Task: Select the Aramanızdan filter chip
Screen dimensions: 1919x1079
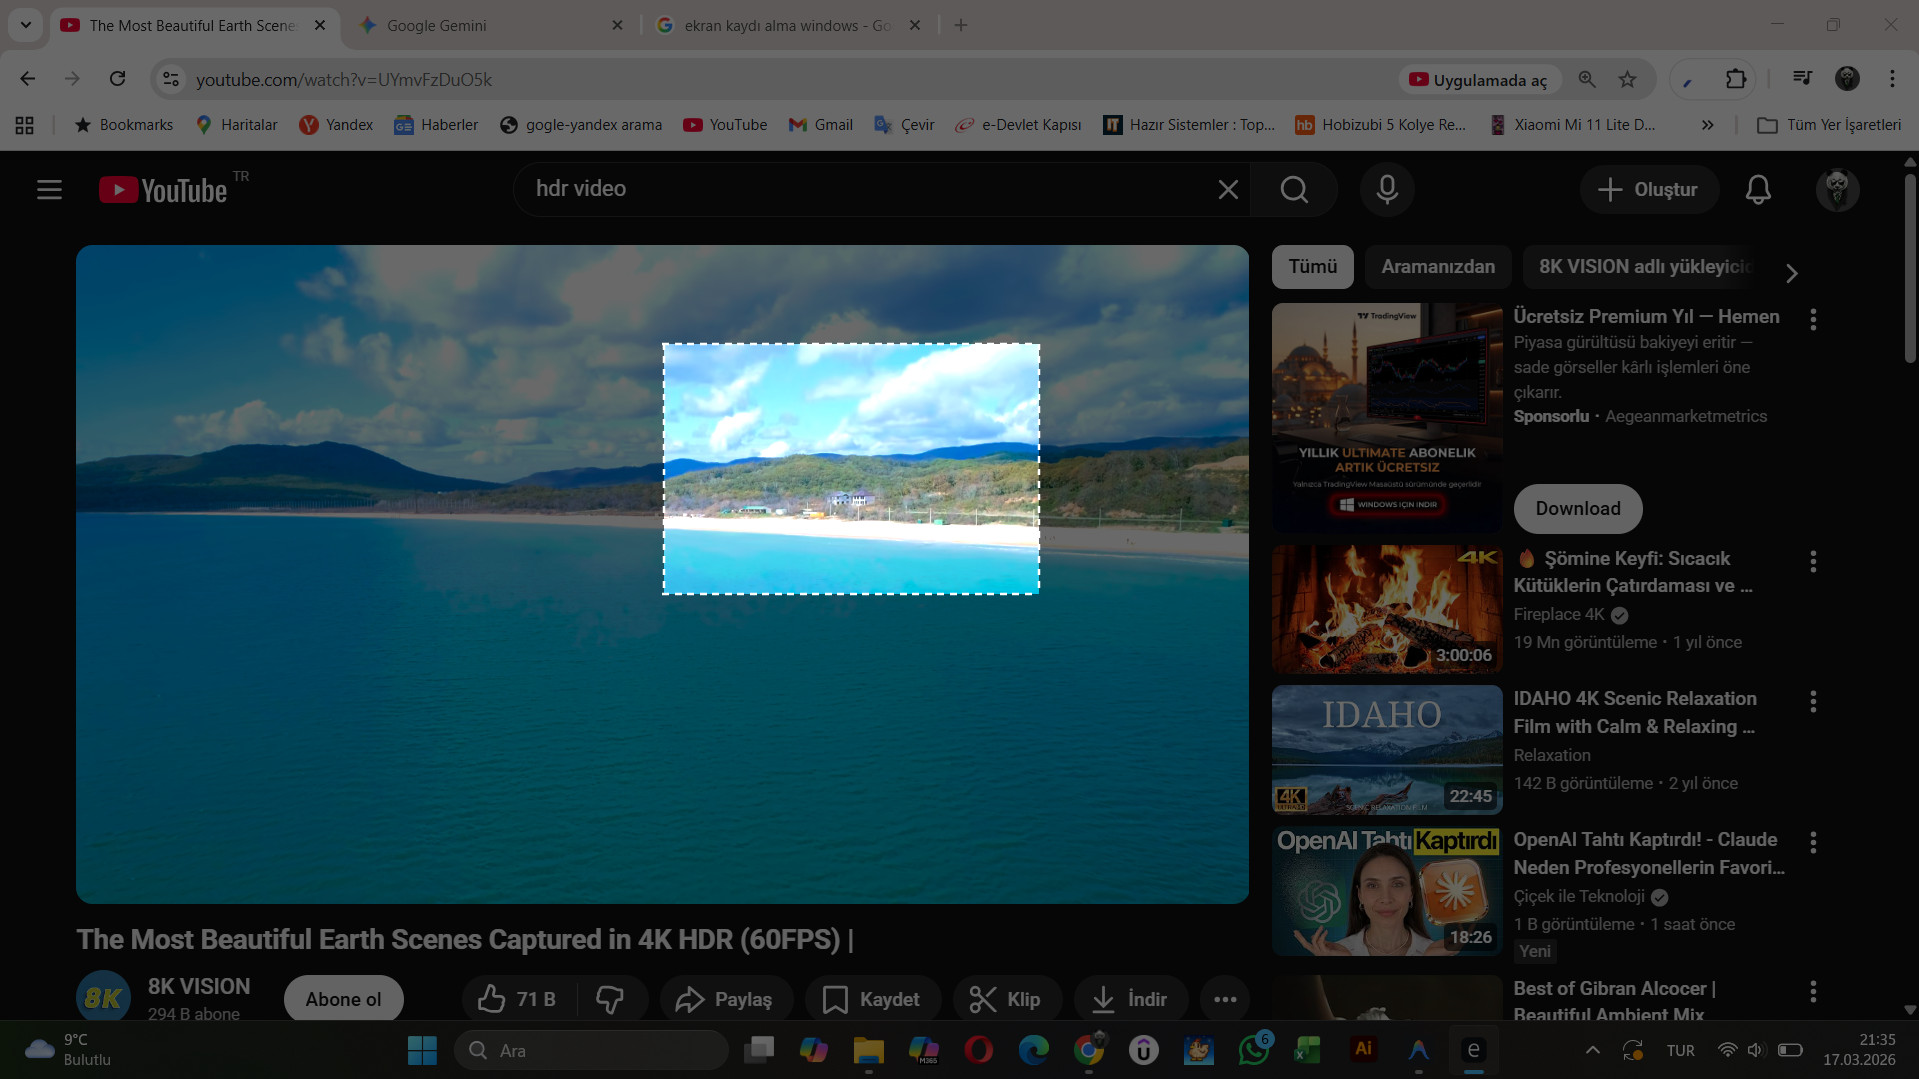Action: [1437, 267]
